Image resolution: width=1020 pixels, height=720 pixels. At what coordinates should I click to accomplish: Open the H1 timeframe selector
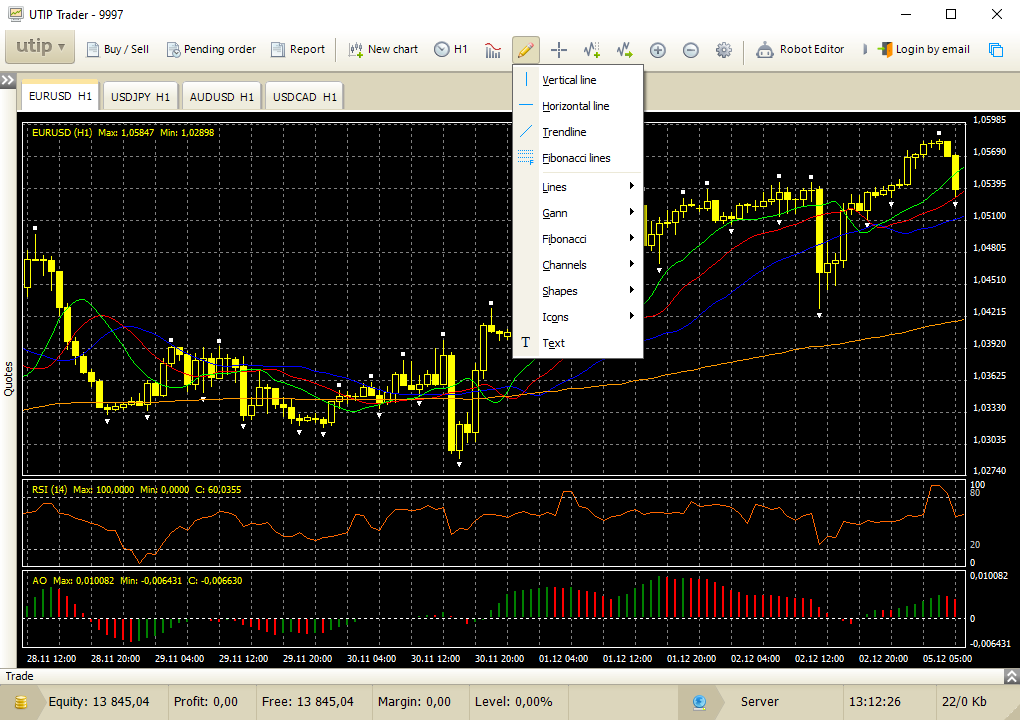coord(451,49)
